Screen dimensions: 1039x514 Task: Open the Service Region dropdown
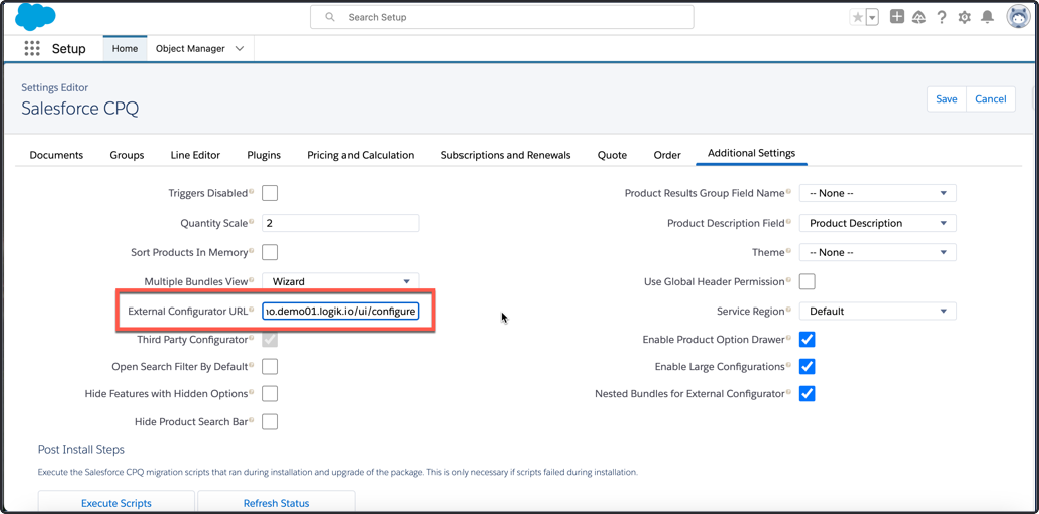[x=877, y=311]
